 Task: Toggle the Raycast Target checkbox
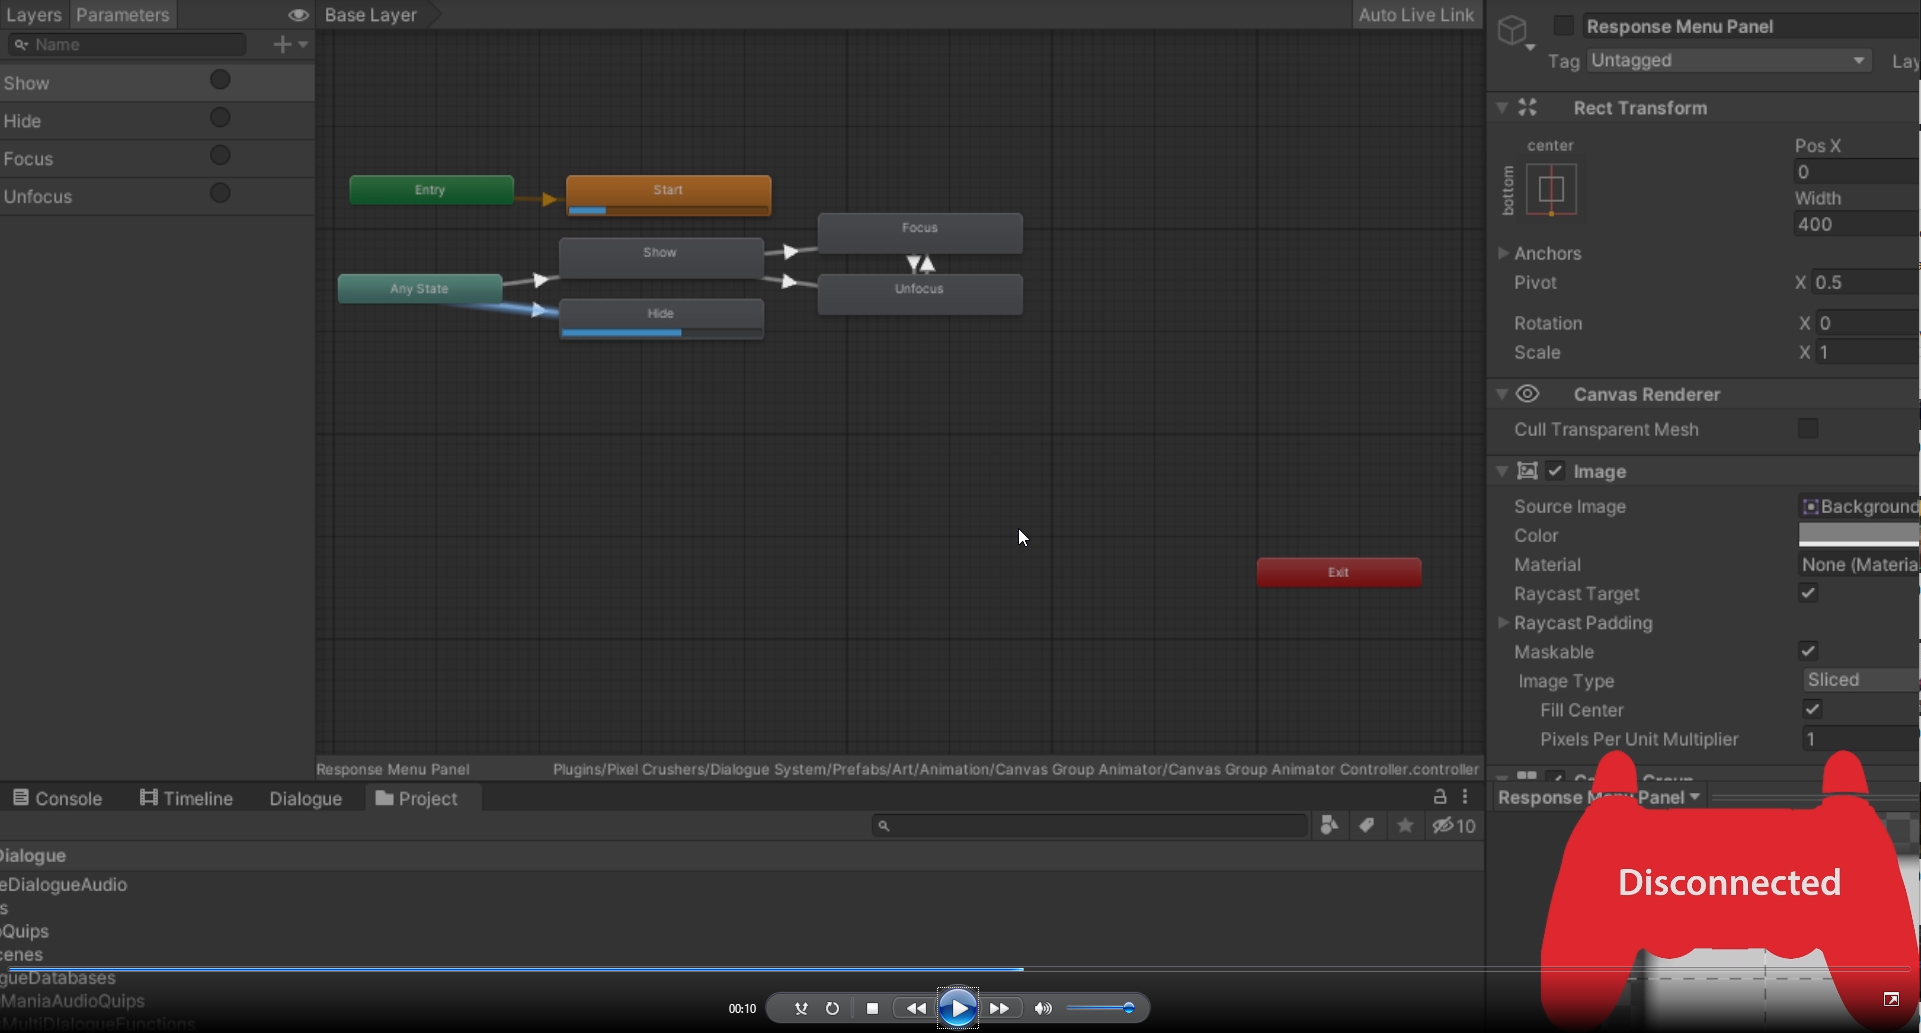pos(1808,593)
